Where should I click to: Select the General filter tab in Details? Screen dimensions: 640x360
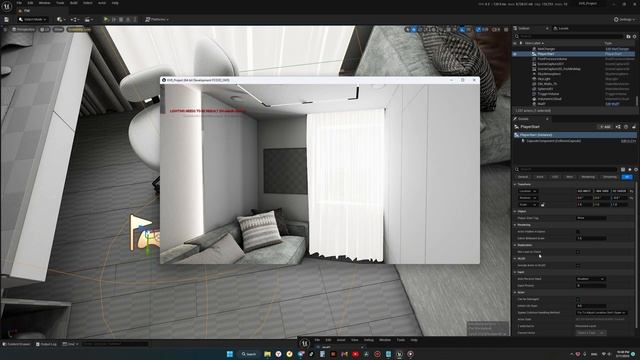click(x=523, y=177)
